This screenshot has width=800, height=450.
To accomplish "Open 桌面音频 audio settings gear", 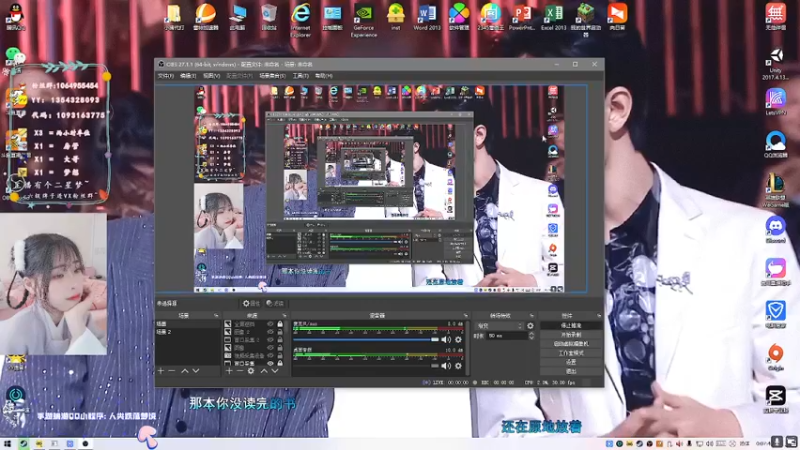I will click(458, 366).
